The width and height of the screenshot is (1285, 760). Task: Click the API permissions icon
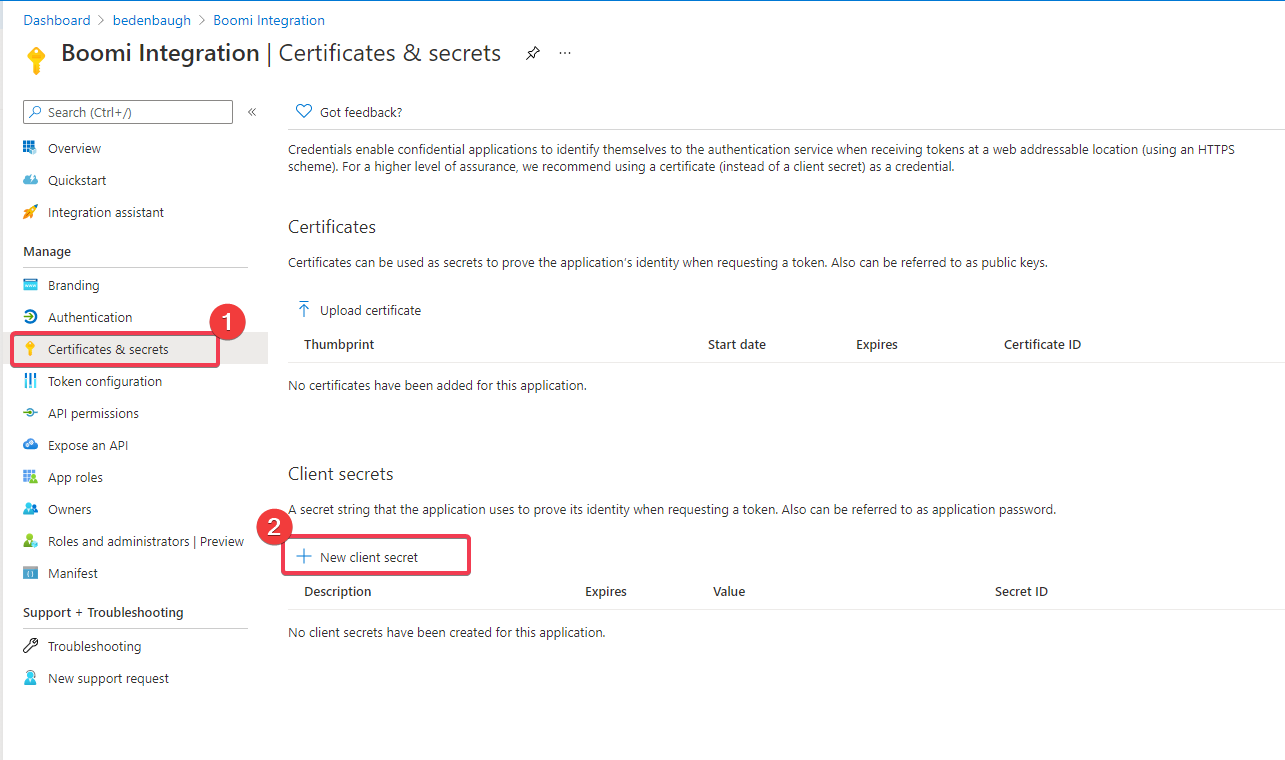[x=30, y=413]
